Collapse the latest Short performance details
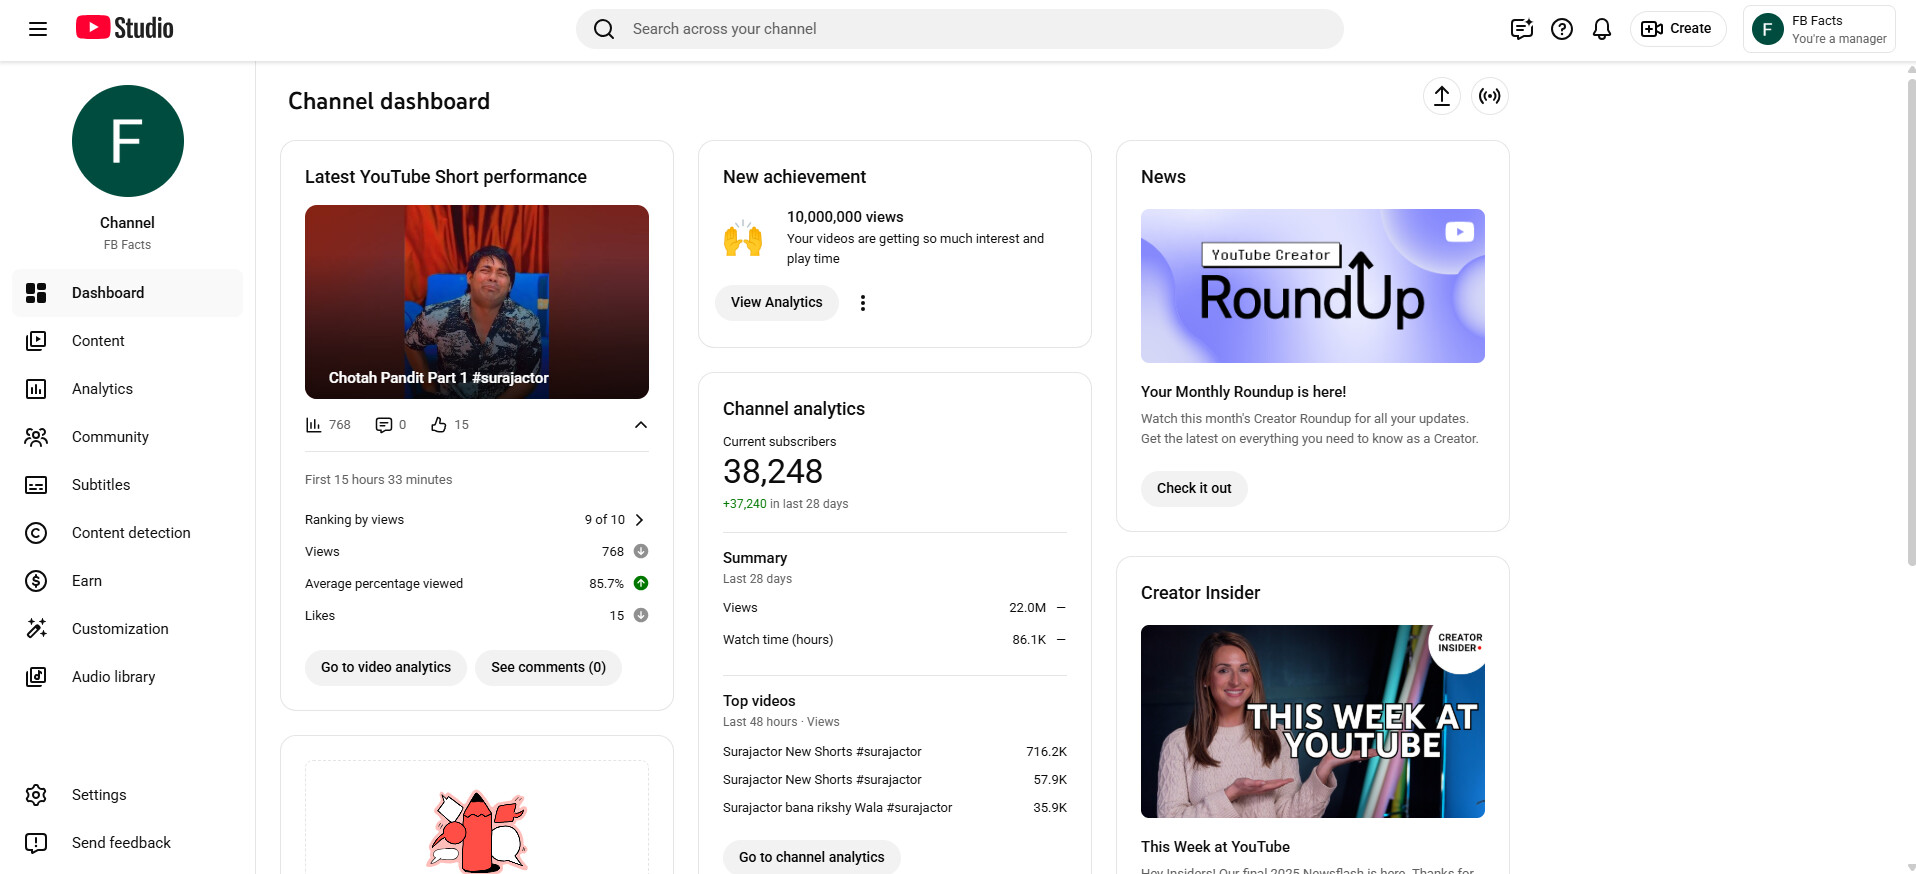The height and width of the screenshot is (874, 1916). (640, 425)
